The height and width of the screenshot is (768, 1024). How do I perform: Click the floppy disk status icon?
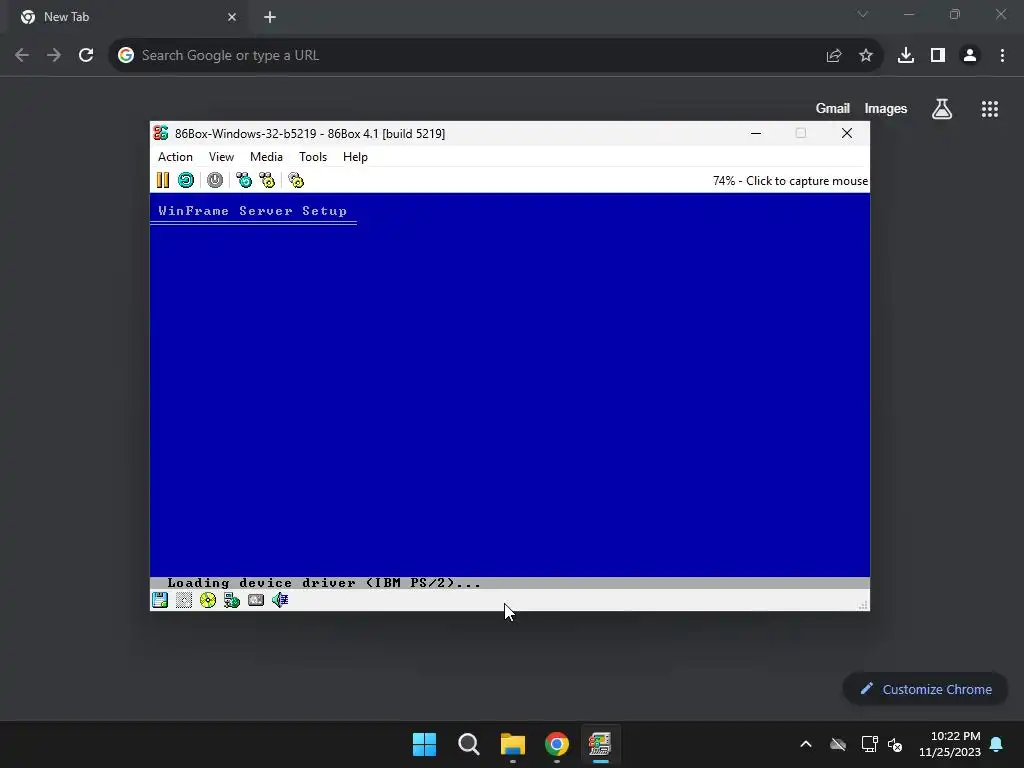[160, 600]
